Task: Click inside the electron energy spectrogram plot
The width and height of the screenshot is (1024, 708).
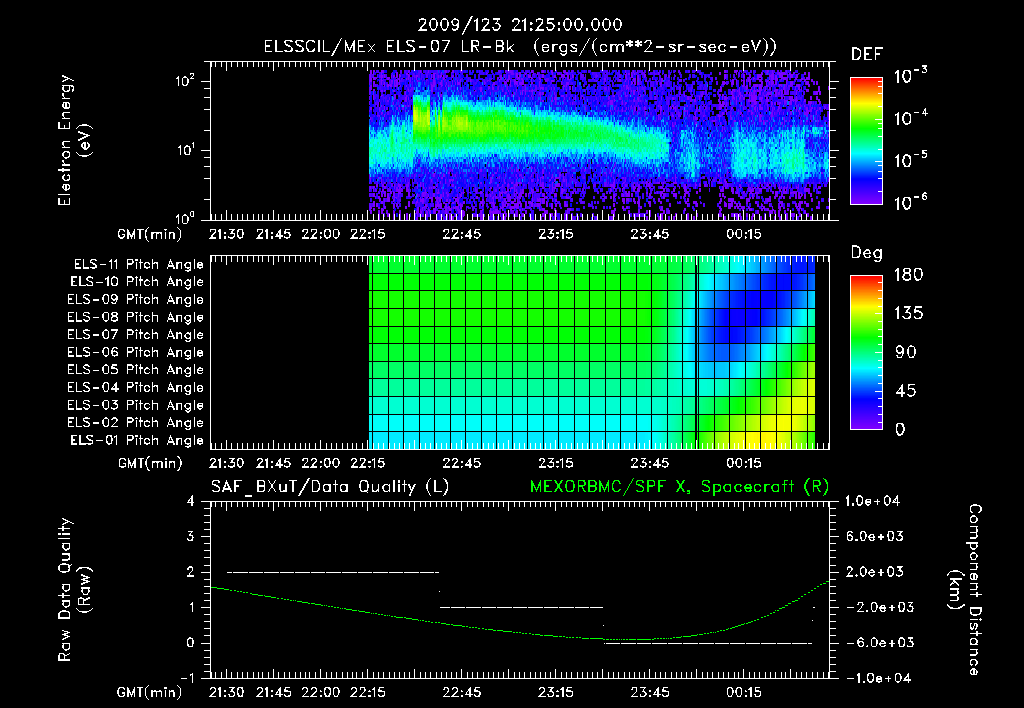Action: (x=520, y=141)
